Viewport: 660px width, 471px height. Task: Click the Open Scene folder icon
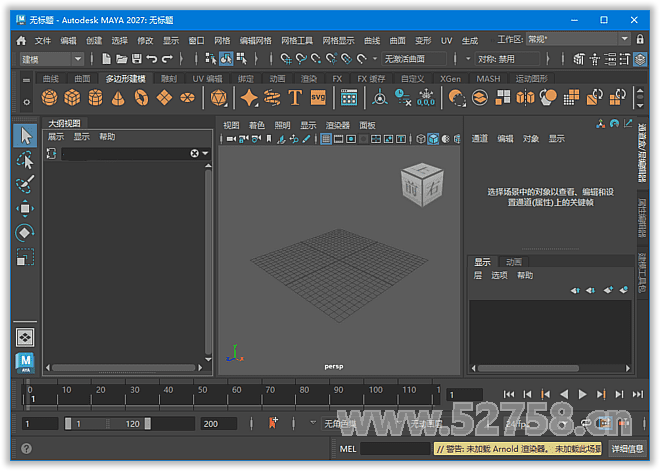click(x=122, y=59)
